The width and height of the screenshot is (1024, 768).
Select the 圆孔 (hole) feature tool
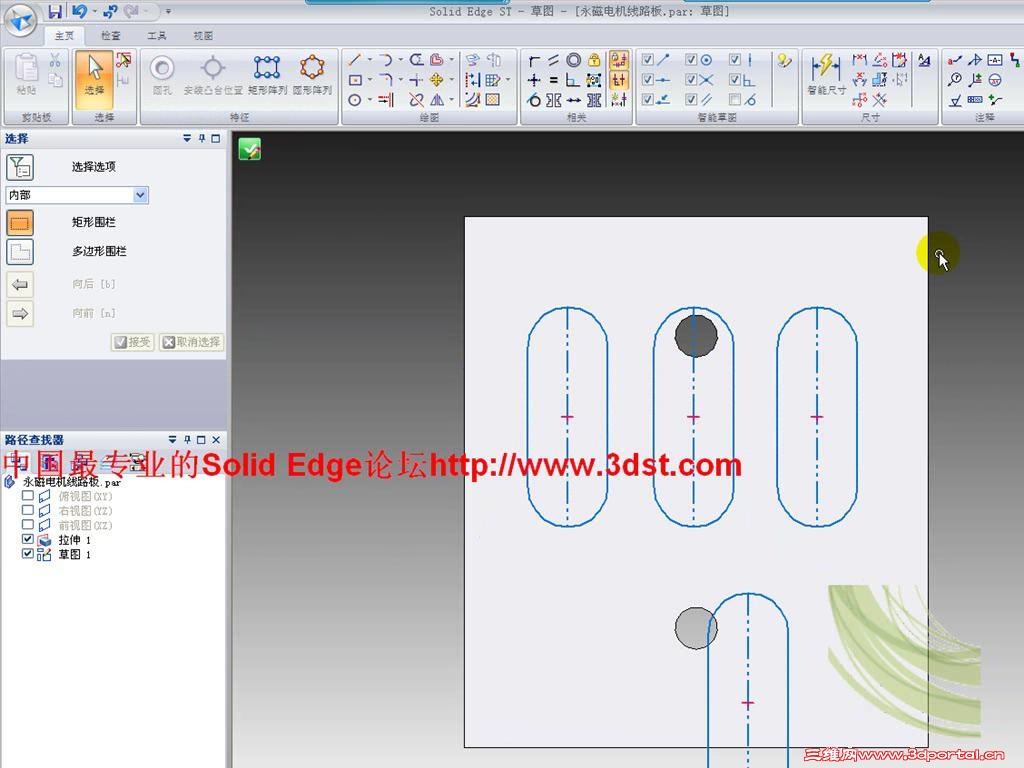click(x=161, y=72)
